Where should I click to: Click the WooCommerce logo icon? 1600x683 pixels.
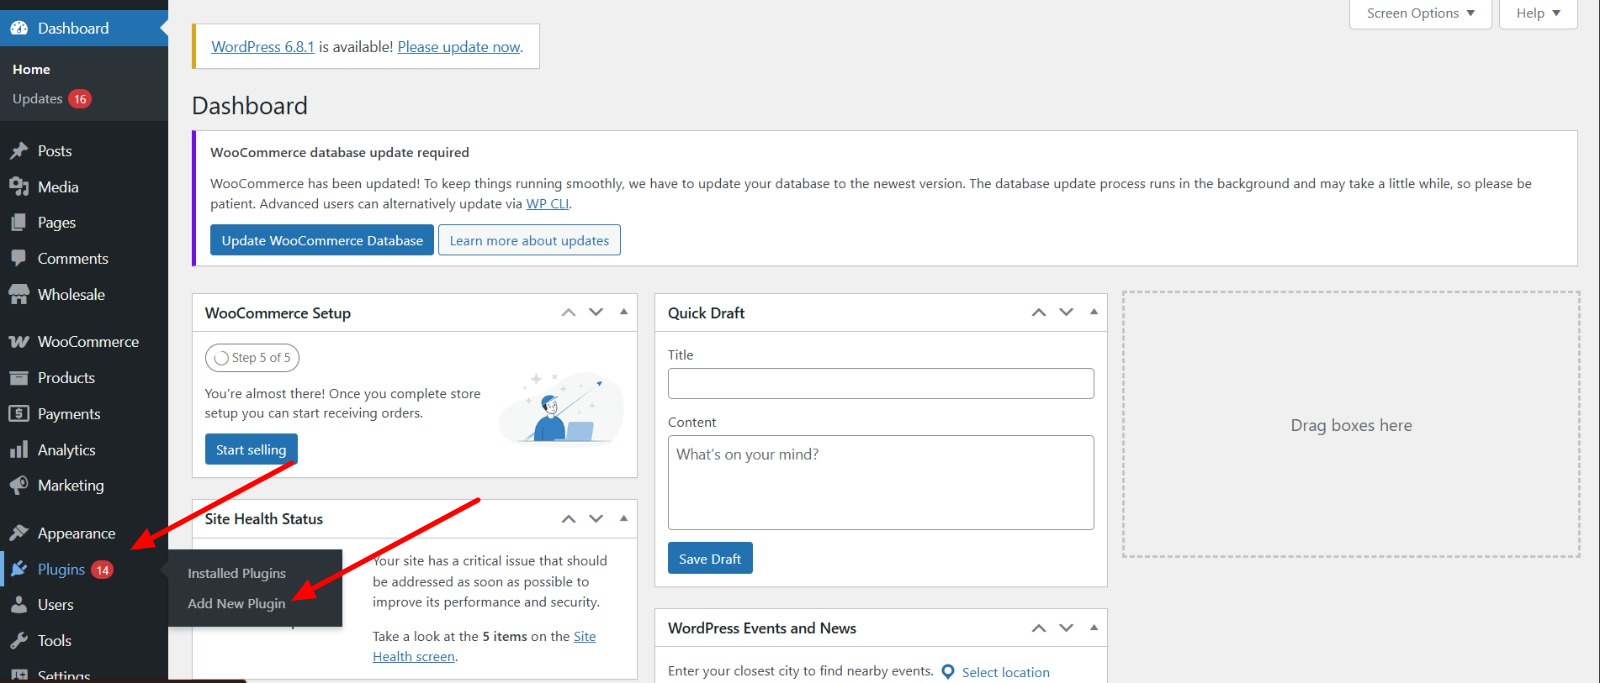(19, 342)
